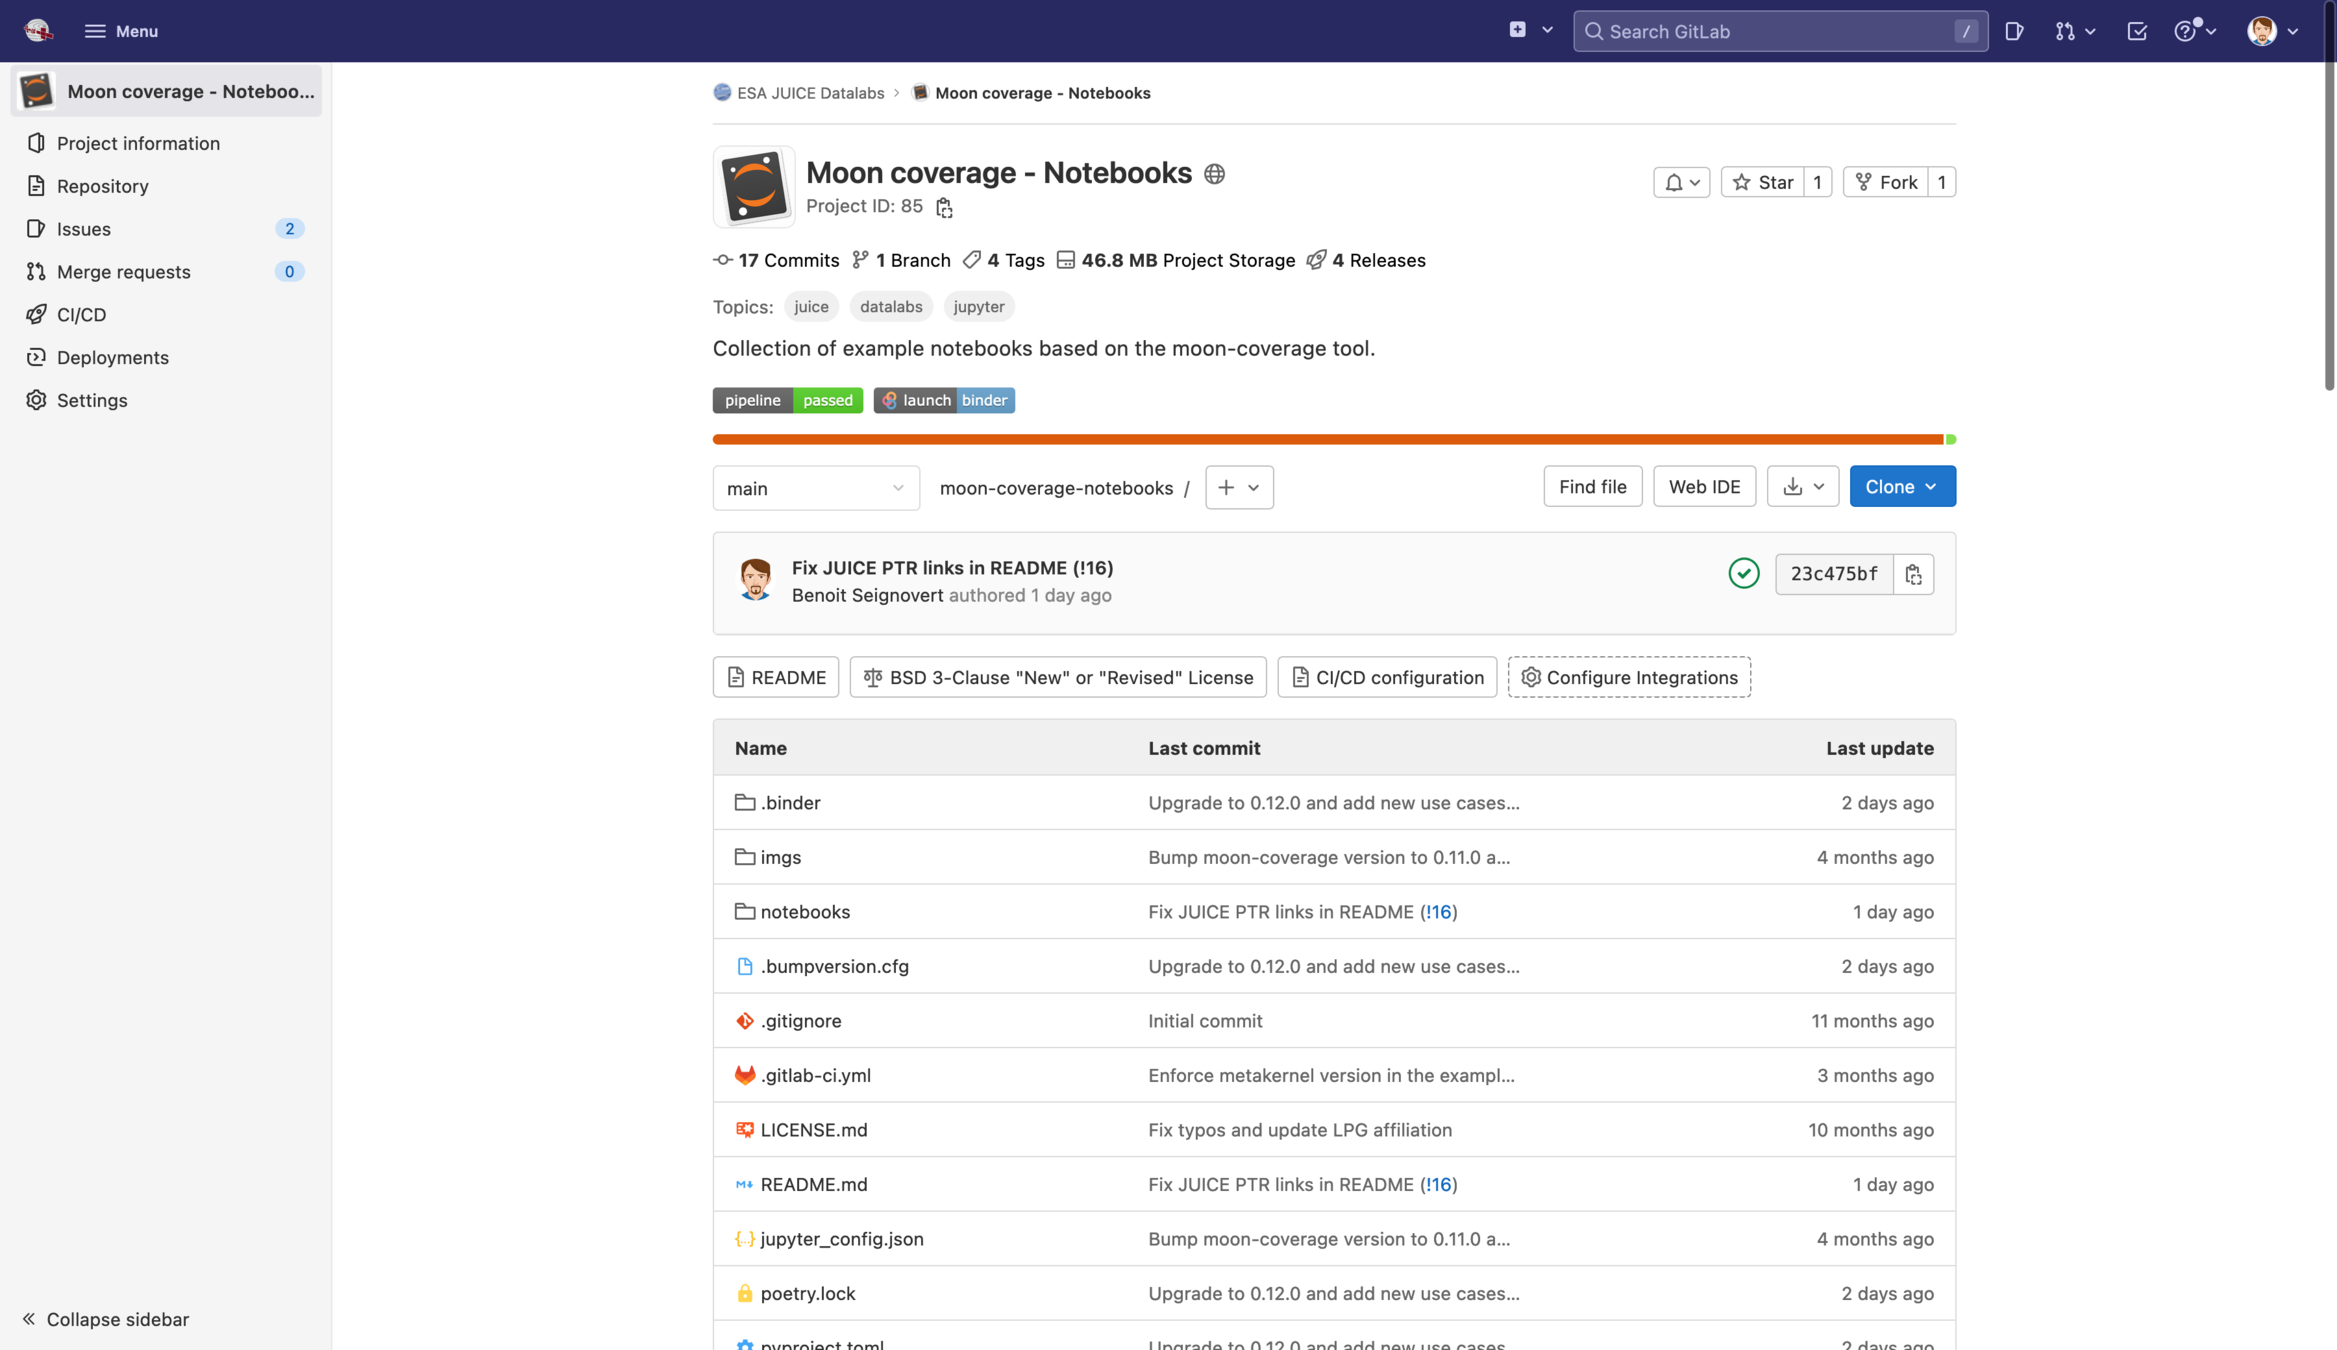Click the GitLab logo in the top bar
Image resolution: width=2337 pixels, height=1350 pixels.
point(38,31)
